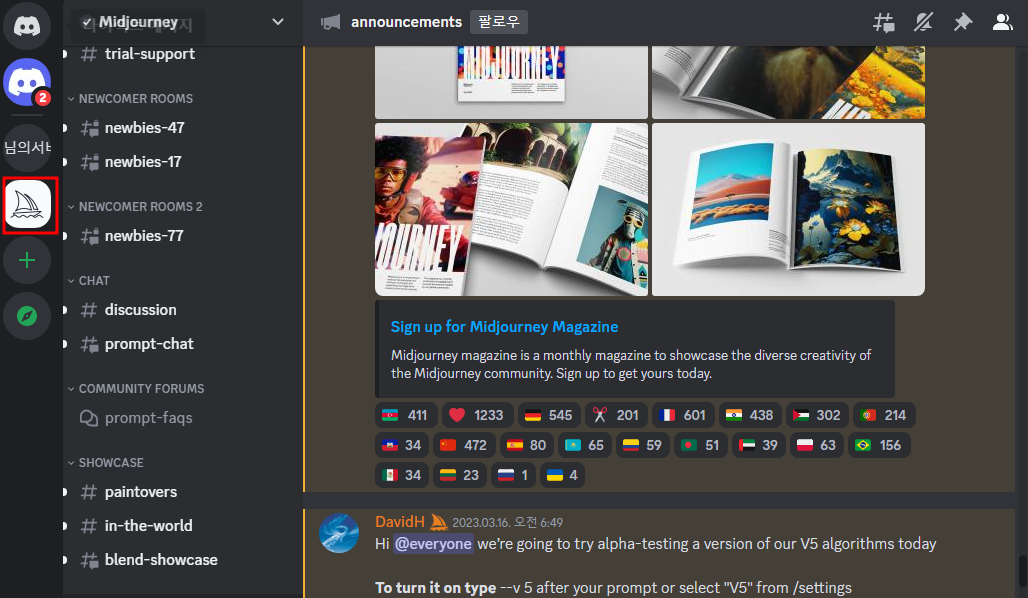The height and width of the screenshot is (598, 1028).
Task: Toggle the scissors reaction 201
Action: 616,415
